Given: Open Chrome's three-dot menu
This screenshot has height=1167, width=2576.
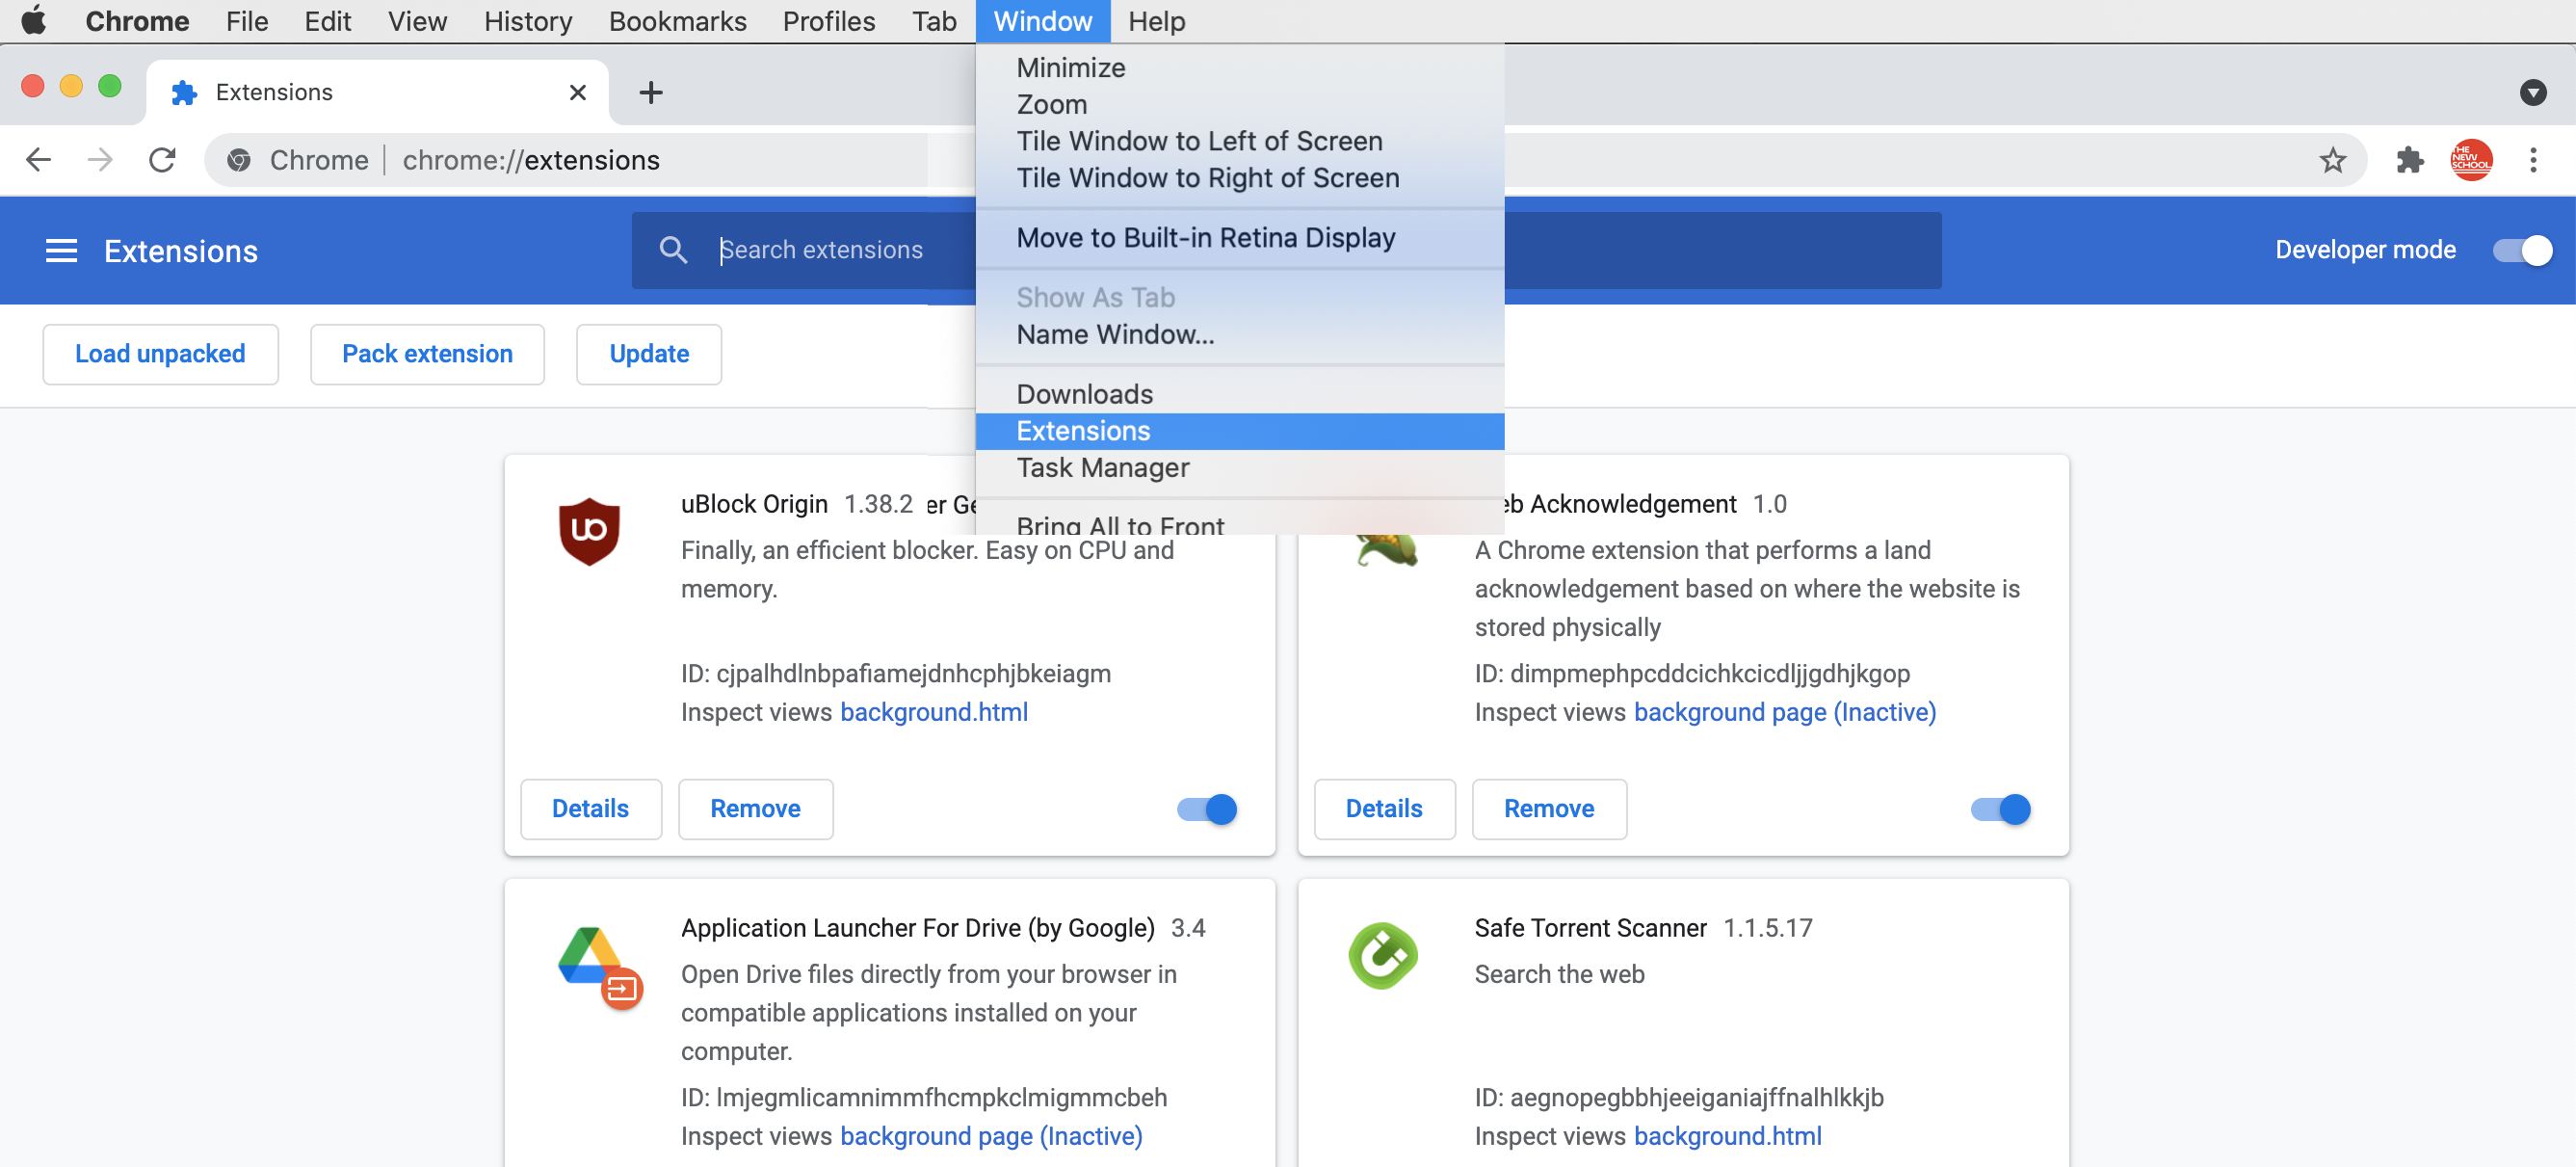Looking at the screenshot, I should coord(2533,160).
